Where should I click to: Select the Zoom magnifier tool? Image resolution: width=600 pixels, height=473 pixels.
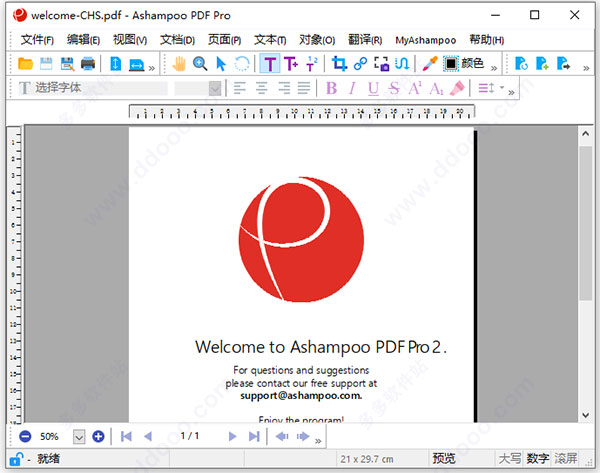click(x=200, y=64)
